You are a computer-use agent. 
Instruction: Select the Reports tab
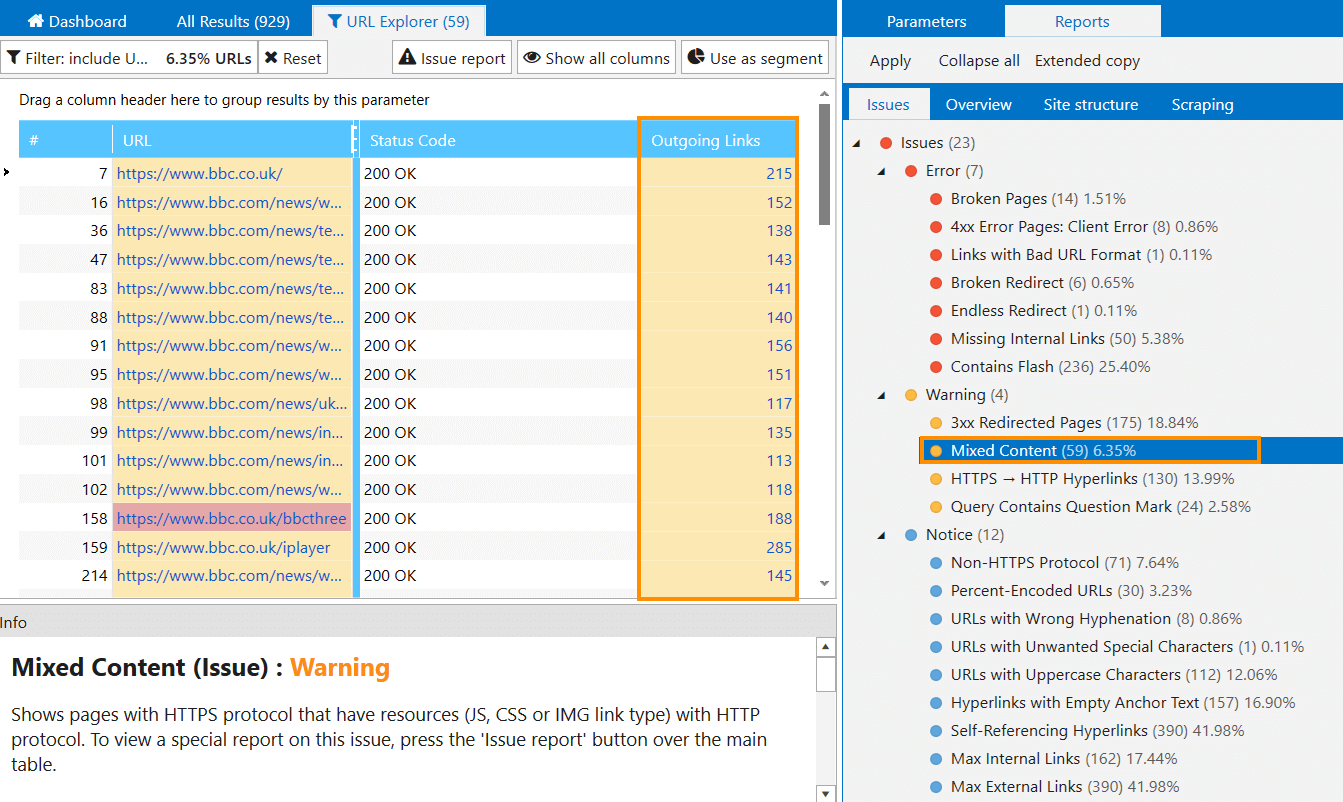pos(1082,21)
